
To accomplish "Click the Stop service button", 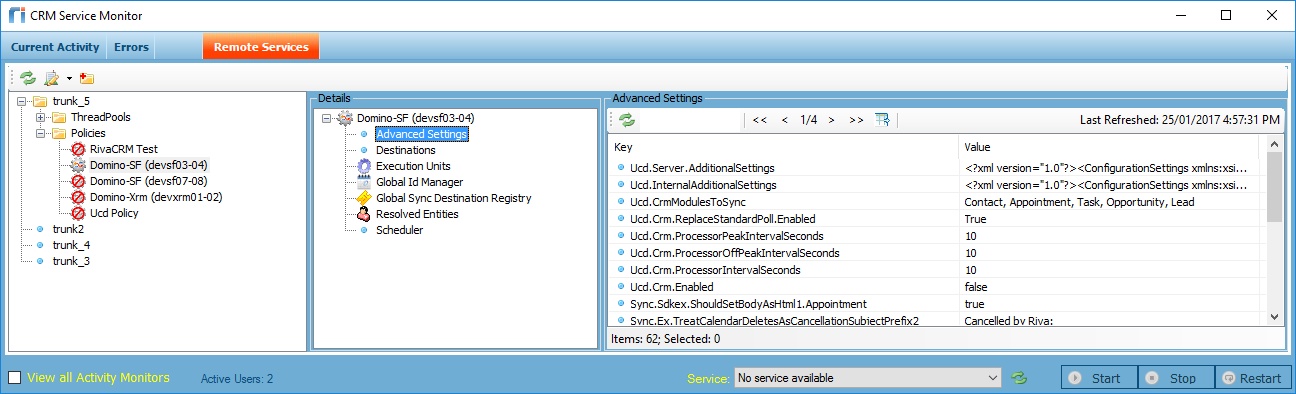I will pyautogui.click(x=1176, y=378).
